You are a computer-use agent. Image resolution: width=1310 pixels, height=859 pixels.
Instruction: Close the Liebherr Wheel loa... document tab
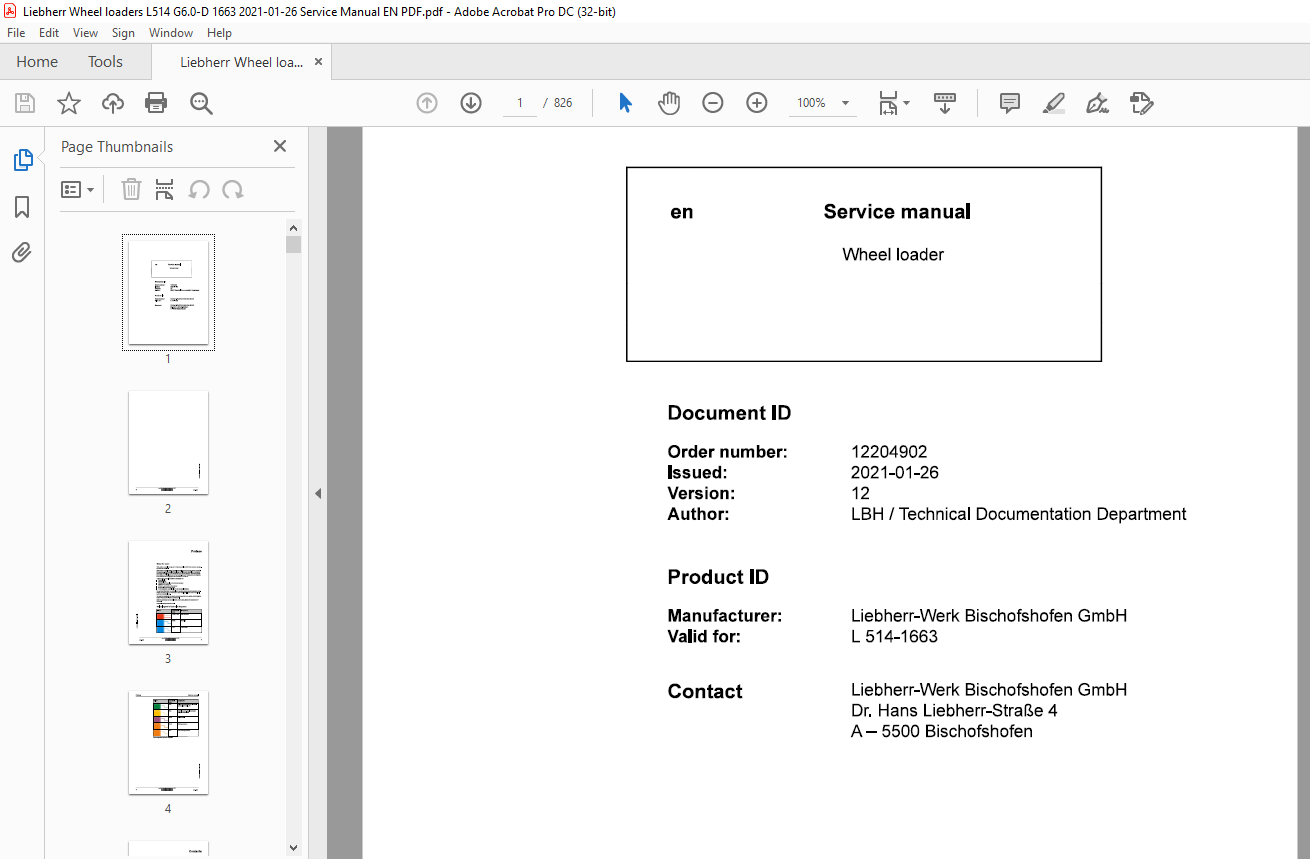[318, 62]
